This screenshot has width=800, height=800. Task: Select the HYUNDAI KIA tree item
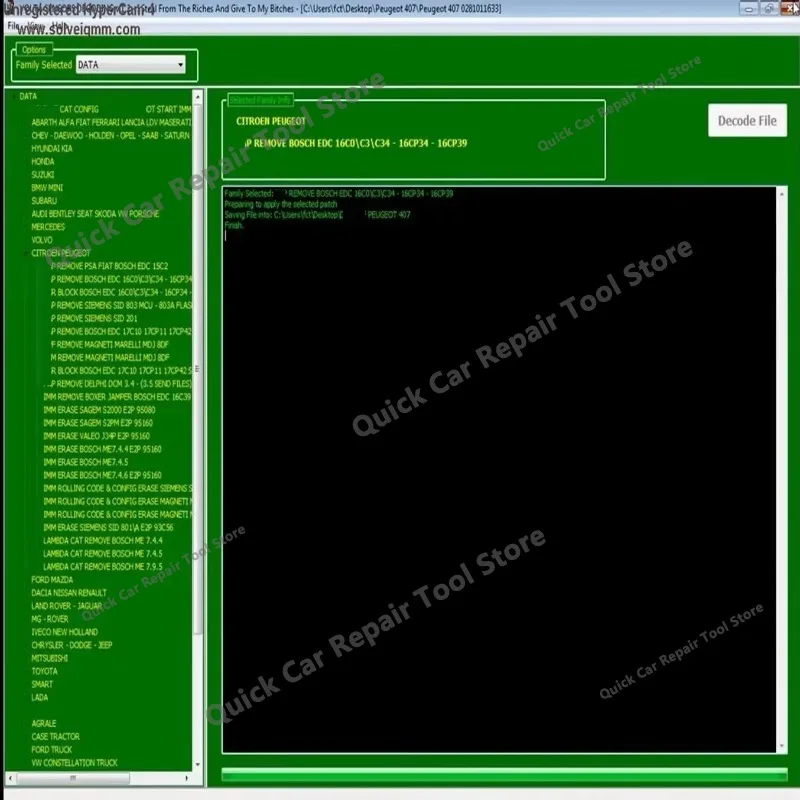[x=52, y=148]
